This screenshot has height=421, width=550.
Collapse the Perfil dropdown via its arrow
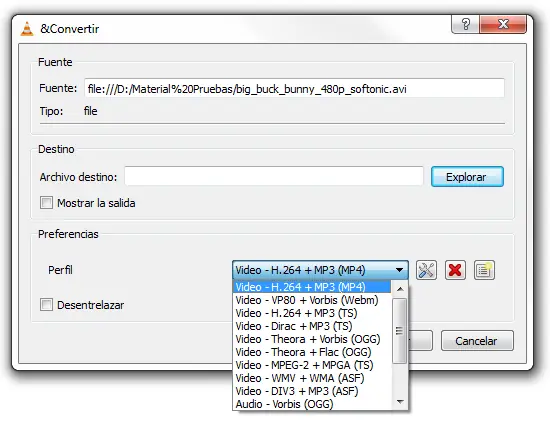tap(399, 270)
